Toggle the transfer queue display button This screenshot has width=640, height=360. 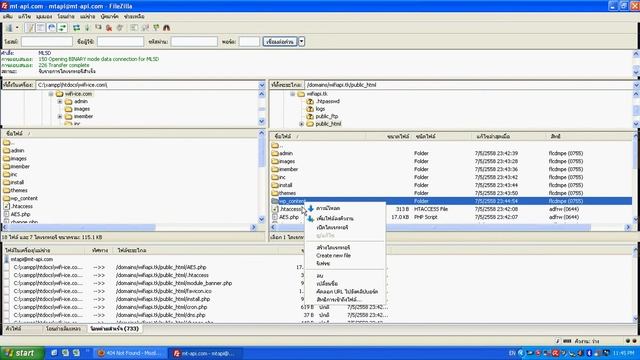coord(62,28)
